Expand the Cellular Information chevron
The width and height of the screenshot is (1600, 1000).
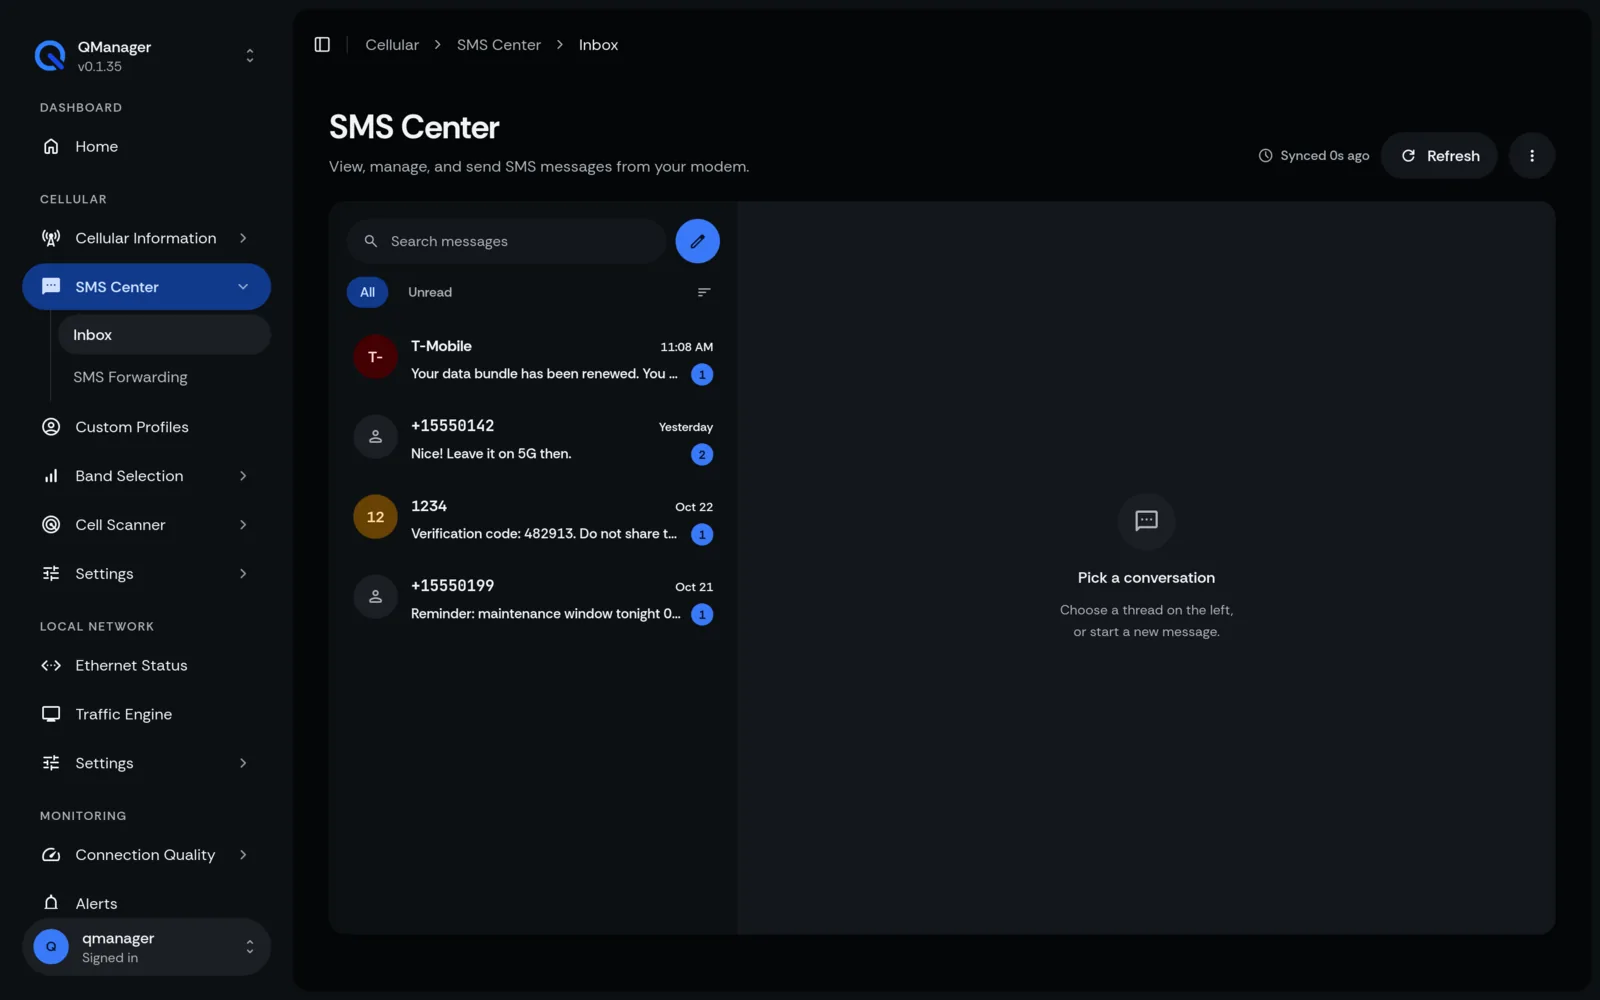[243, 238]
